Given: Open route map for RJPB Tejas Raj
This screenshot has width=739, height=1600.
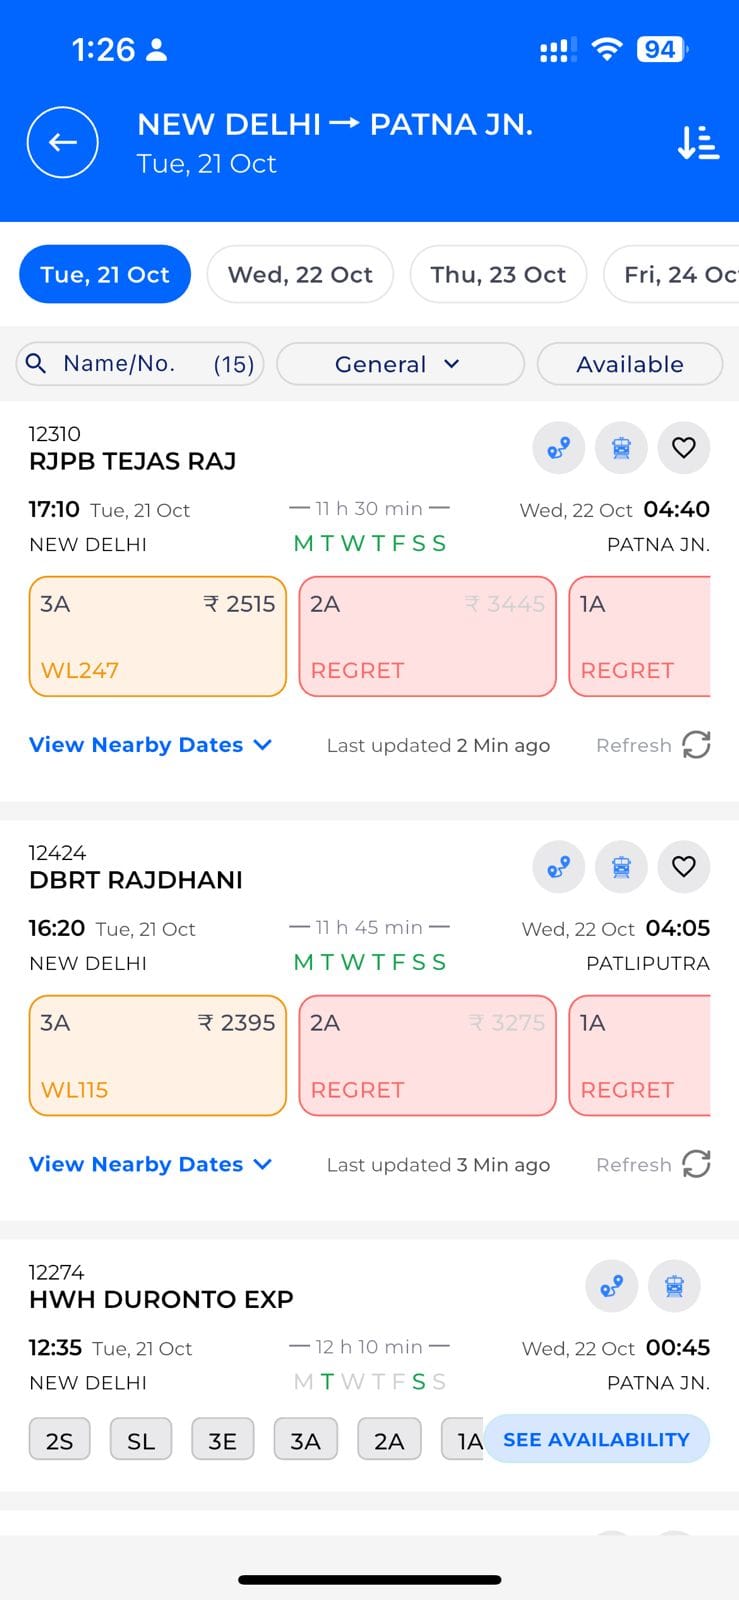Looking at the screenshot, I should [x=558, y=447].
